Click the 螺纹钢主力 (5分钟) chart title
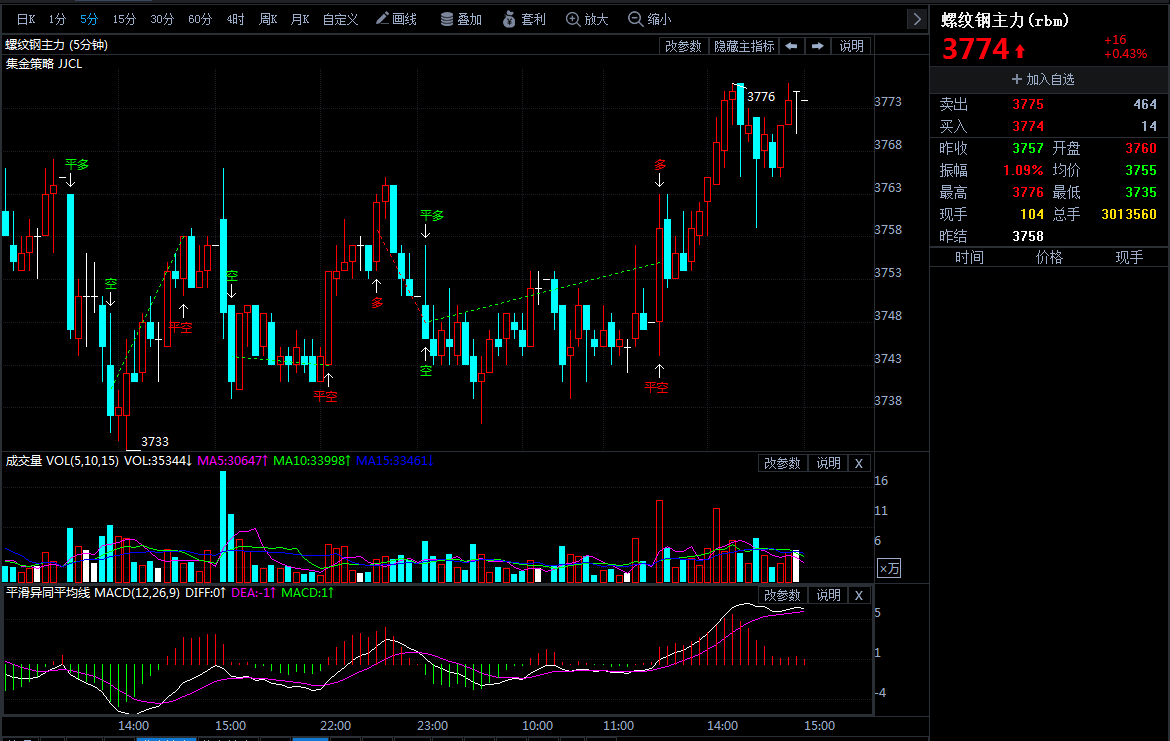The height and width of the screenshot is (741, 1170). pos(57,46)
